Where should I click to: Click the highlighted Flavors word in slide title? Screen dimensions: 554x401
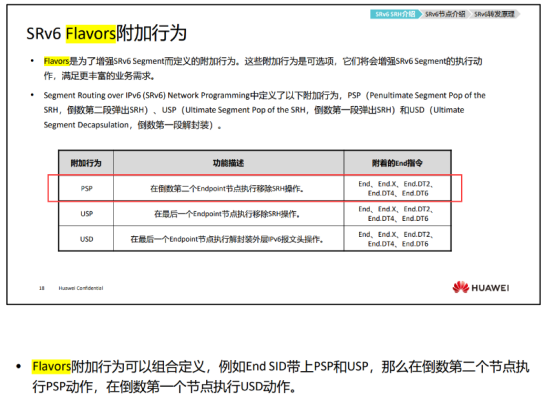point(91,34)
